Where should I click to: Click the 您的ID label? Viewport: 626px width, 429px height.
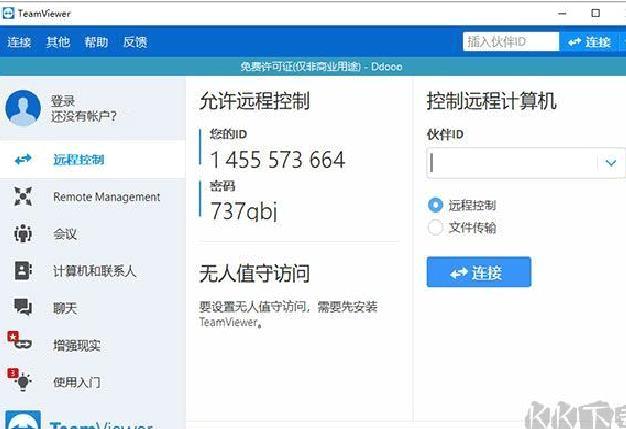pos(228,134)
